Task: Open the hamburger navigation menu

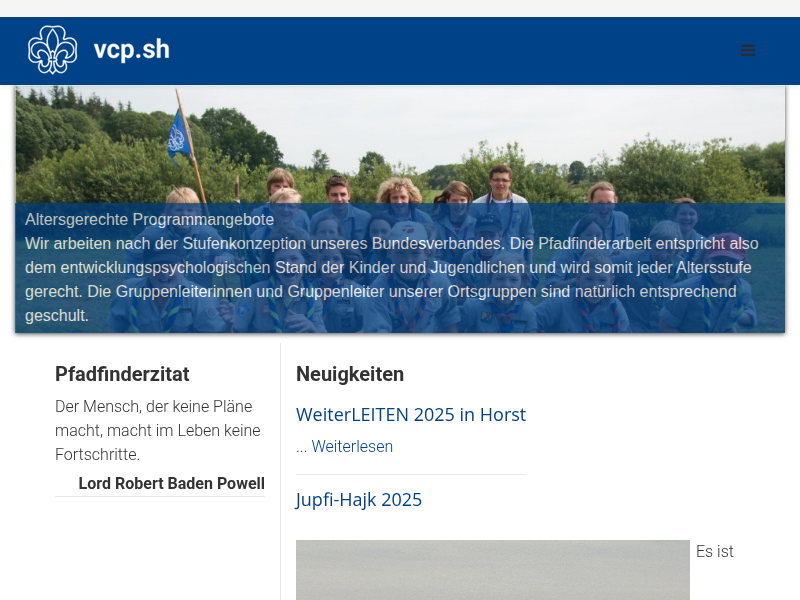Action: [x=748, y=50]
